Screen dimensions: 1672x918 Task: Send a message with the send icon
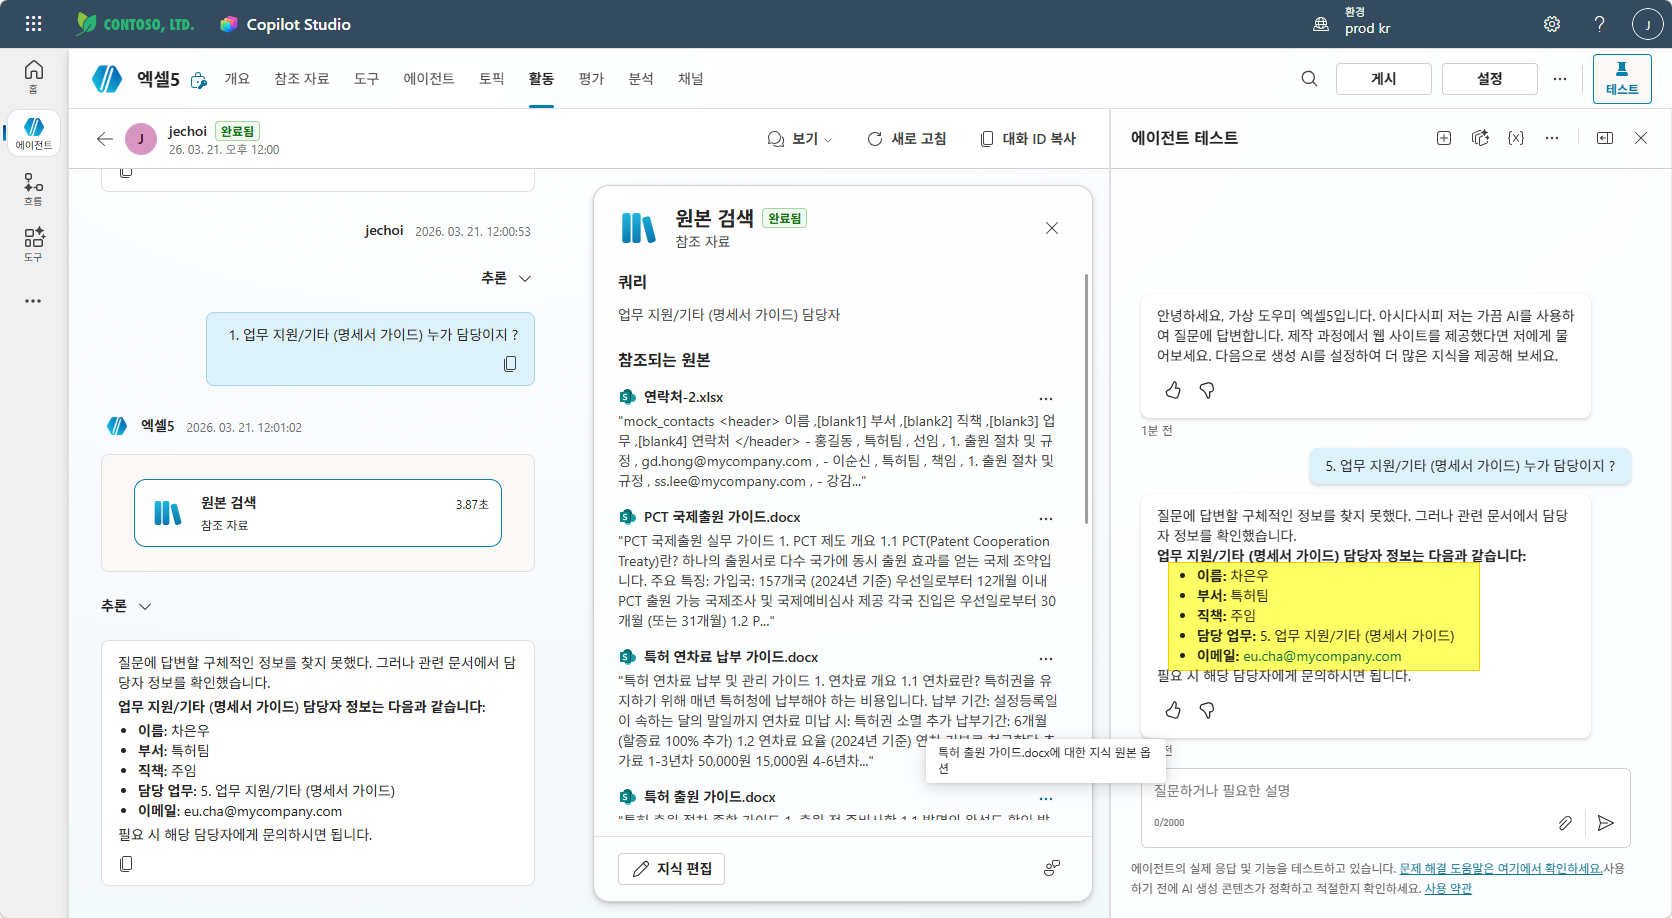pos(1606,823)
